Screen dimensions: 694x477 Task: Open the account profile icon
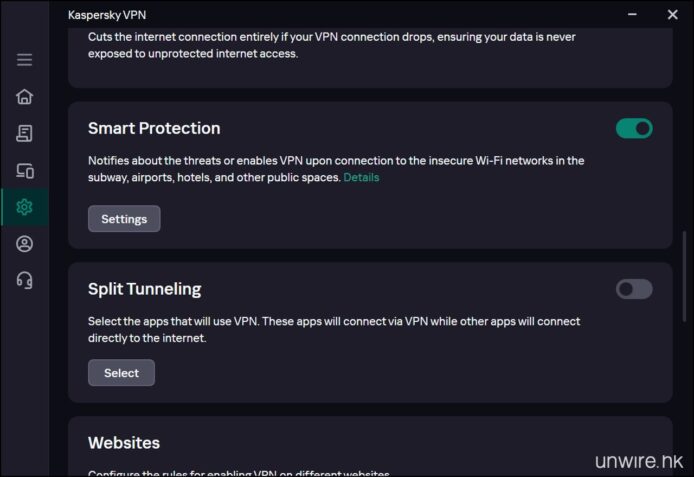click(x=24, y=244)
